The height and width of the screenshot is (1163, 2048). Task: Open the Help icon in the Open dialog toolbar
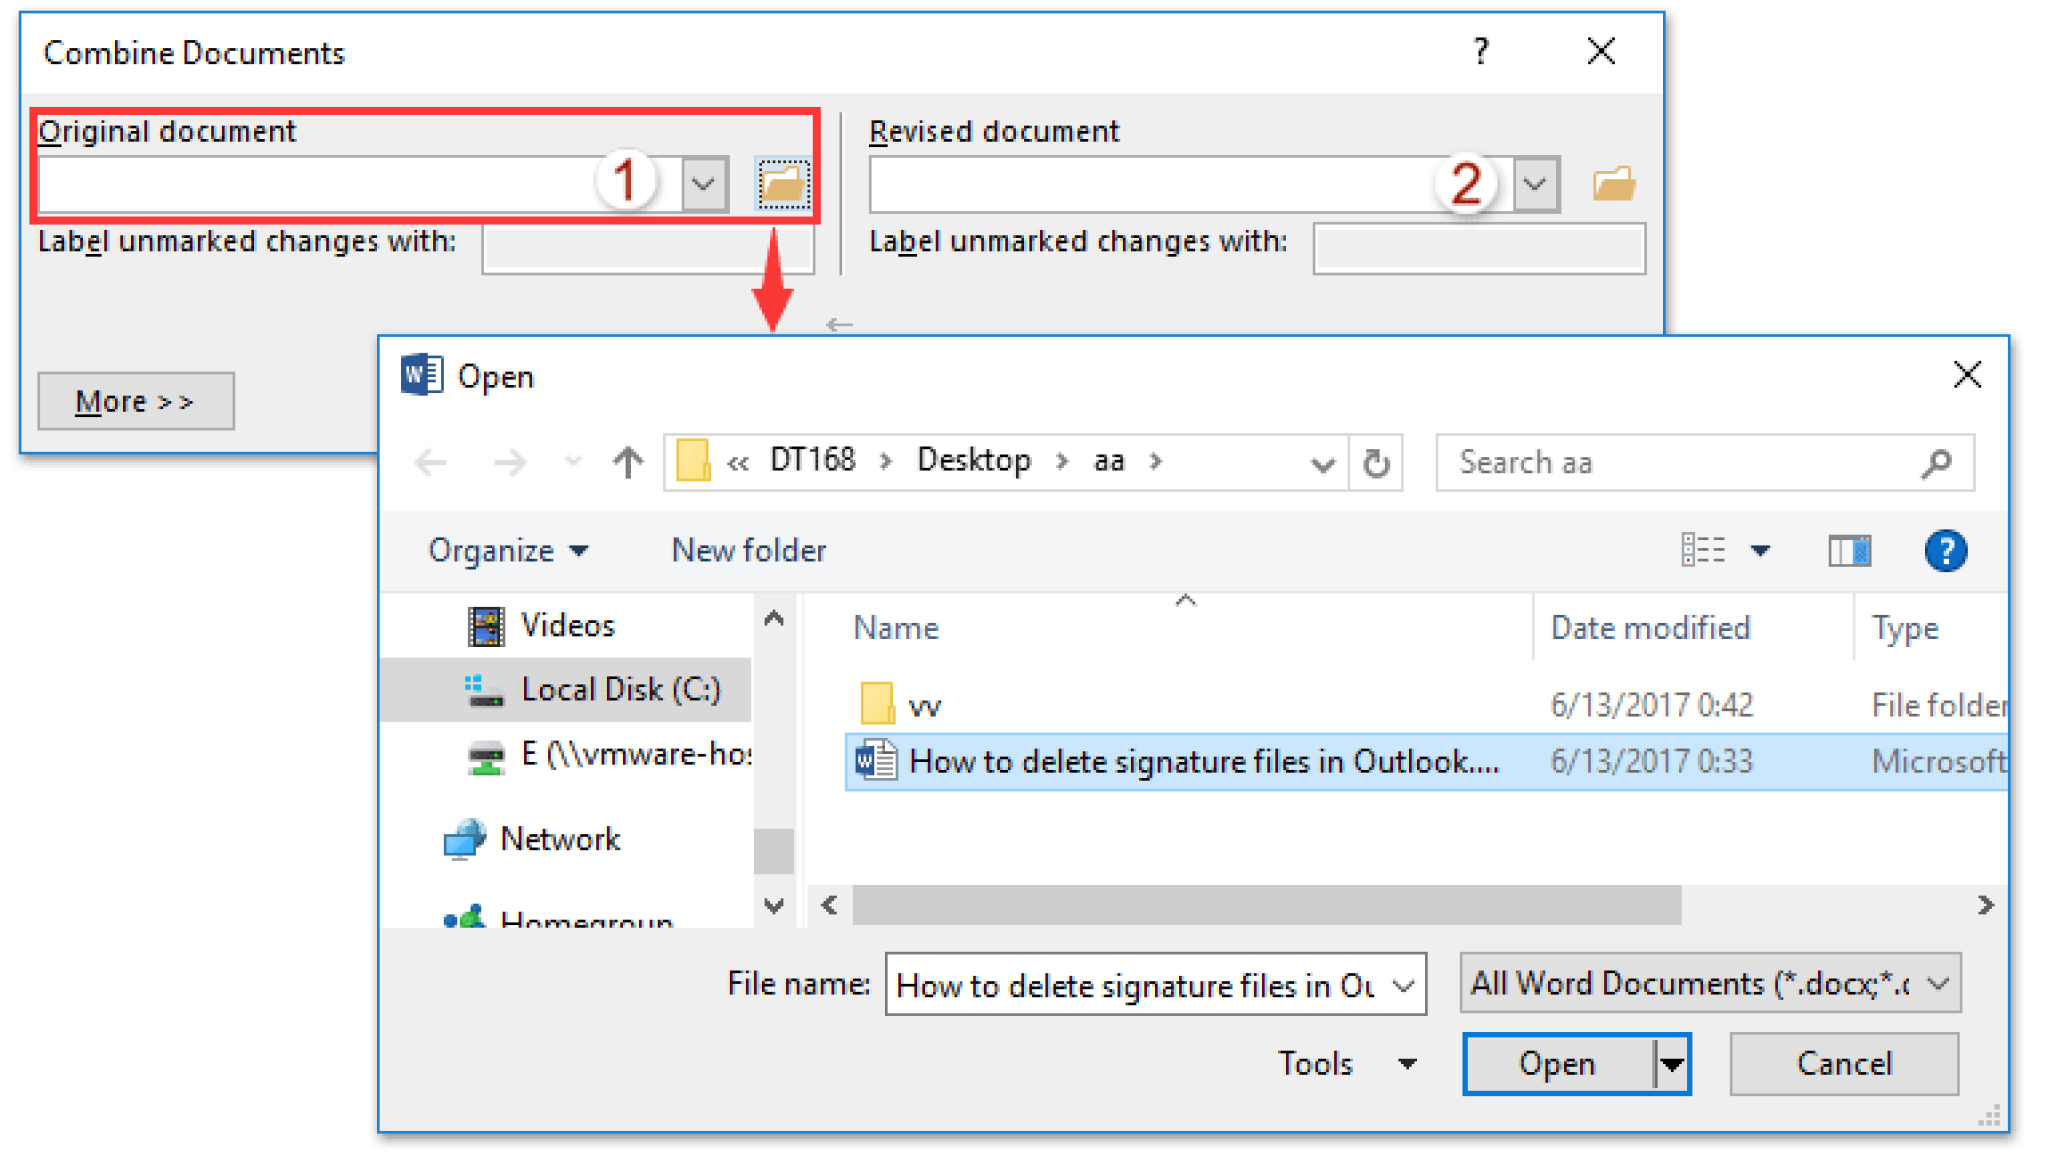(1944, 550)
